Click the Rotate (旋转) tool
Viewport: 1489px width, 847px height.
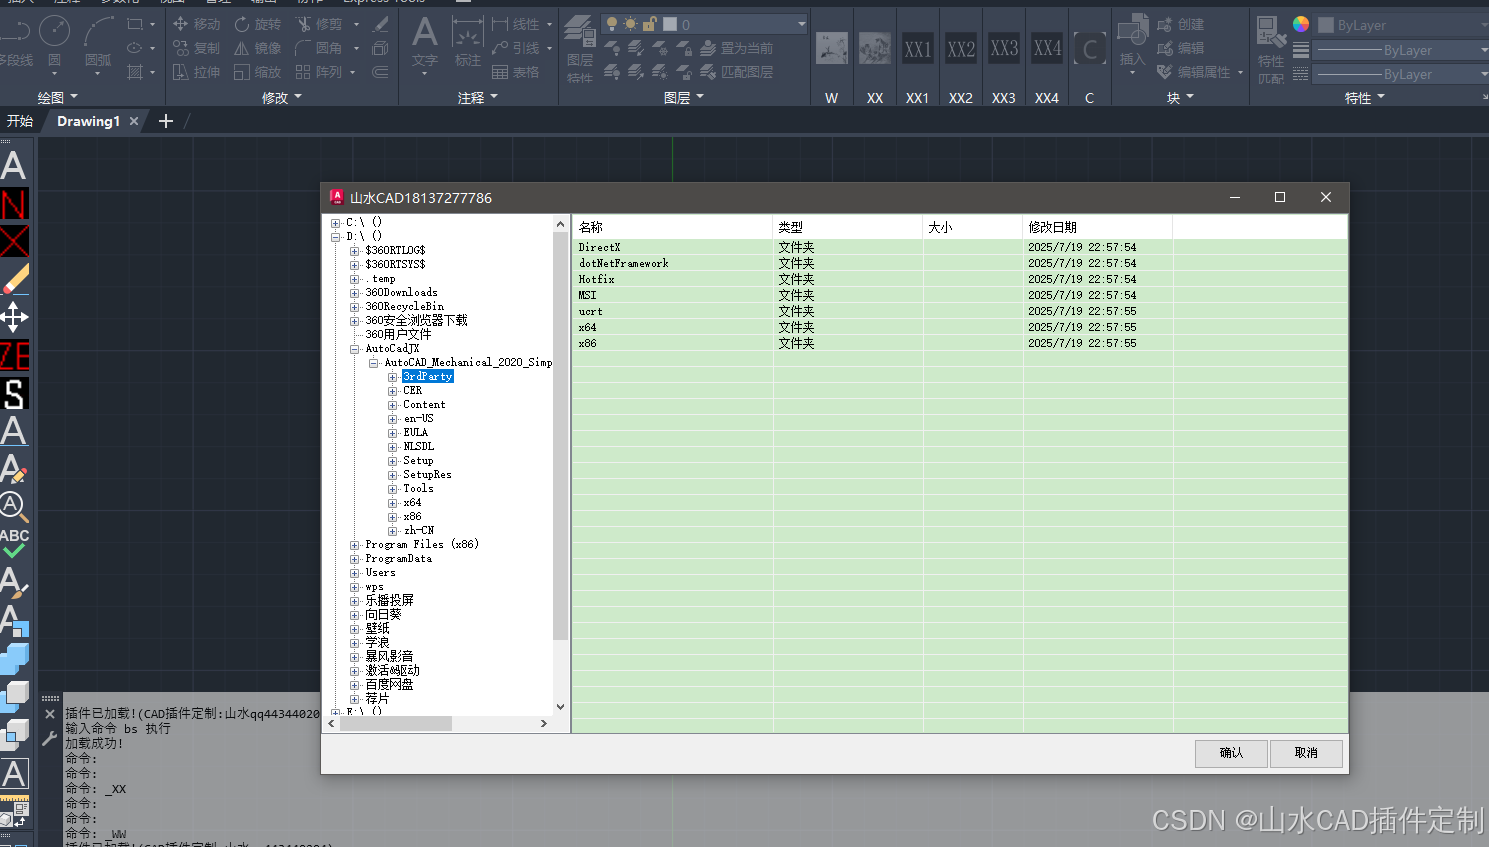point(258,24)
